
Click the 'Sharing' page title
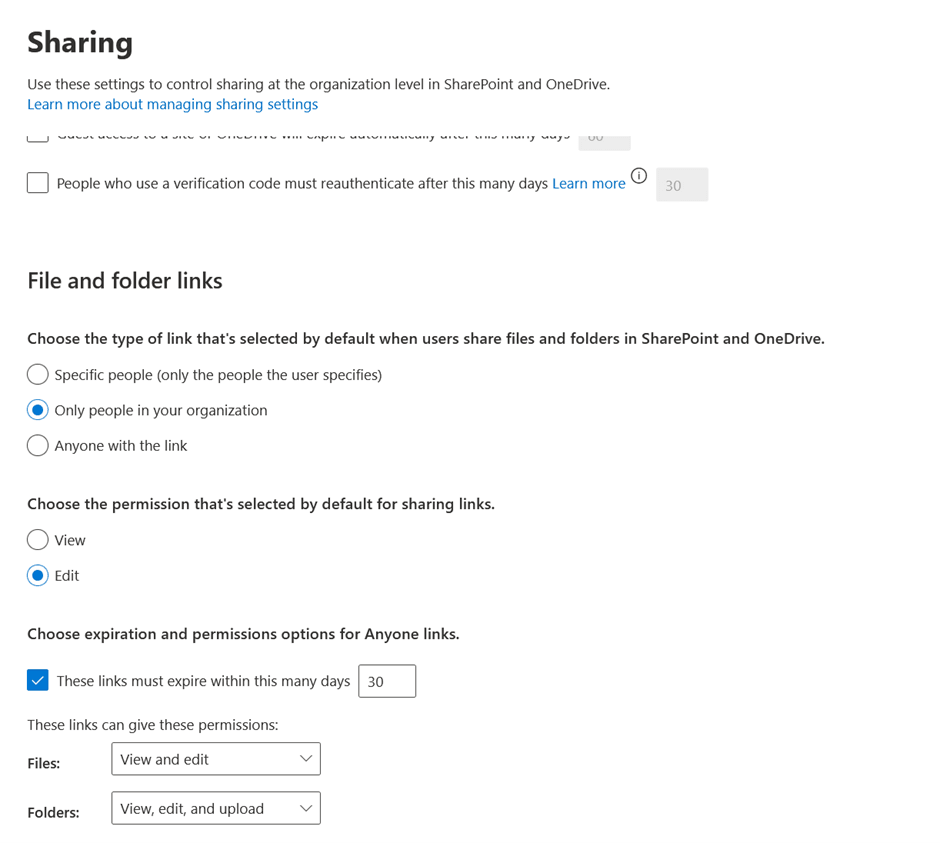(x=79, y=42)
